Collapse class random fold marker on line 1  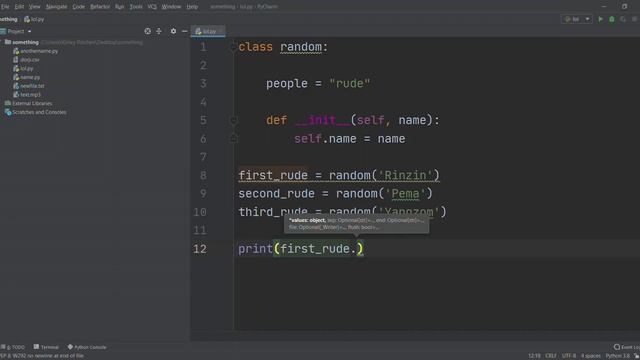[x=233, y=47]
